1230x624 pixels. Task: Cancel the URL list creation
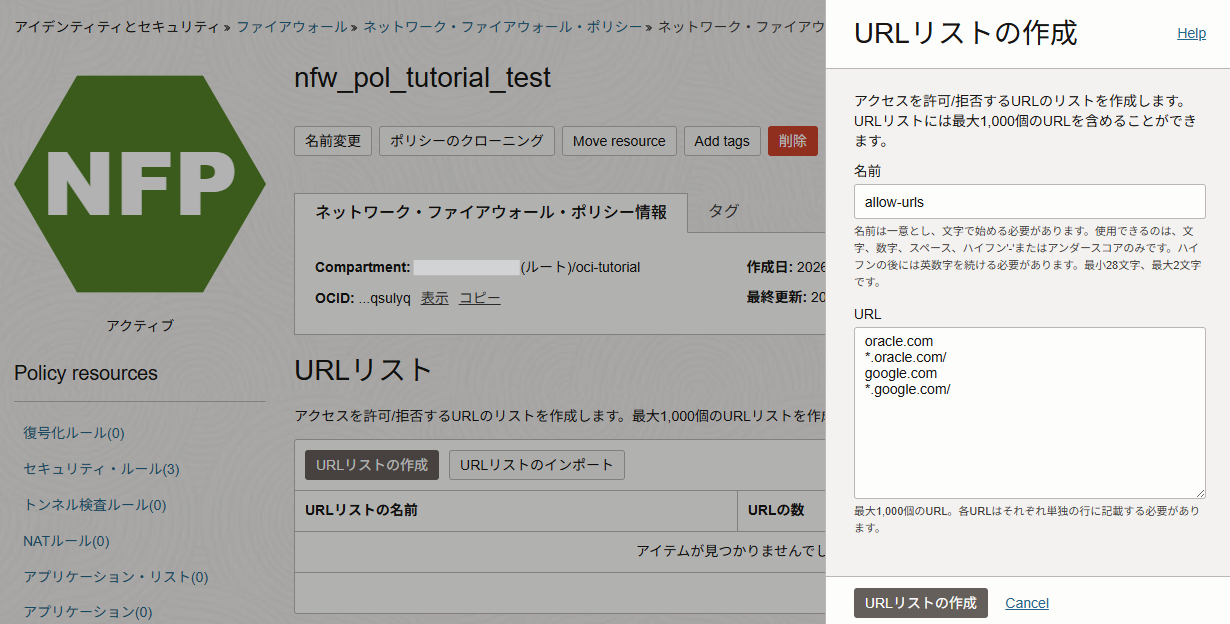pyautogui.click(x=1027, y=603)
